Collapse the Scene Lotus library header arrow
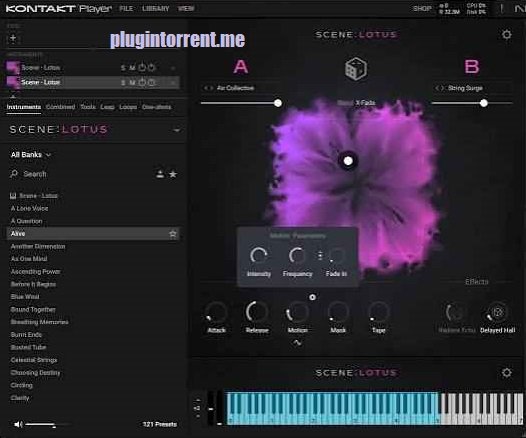The width and height of the screenshot is (526, 438). coord(177,130)
